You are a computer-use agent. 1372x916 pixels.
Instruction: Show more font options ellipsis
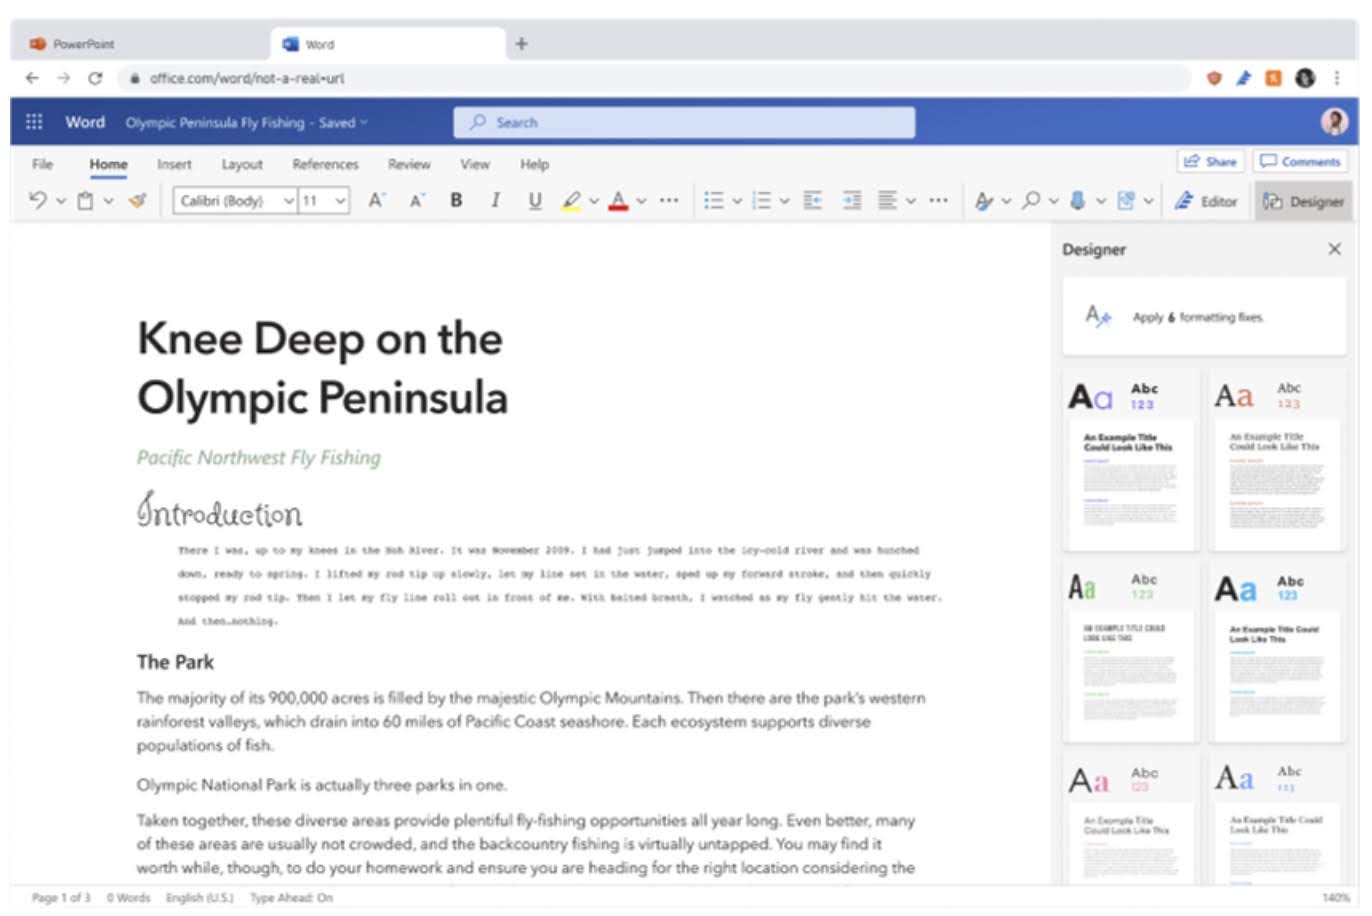669,200
